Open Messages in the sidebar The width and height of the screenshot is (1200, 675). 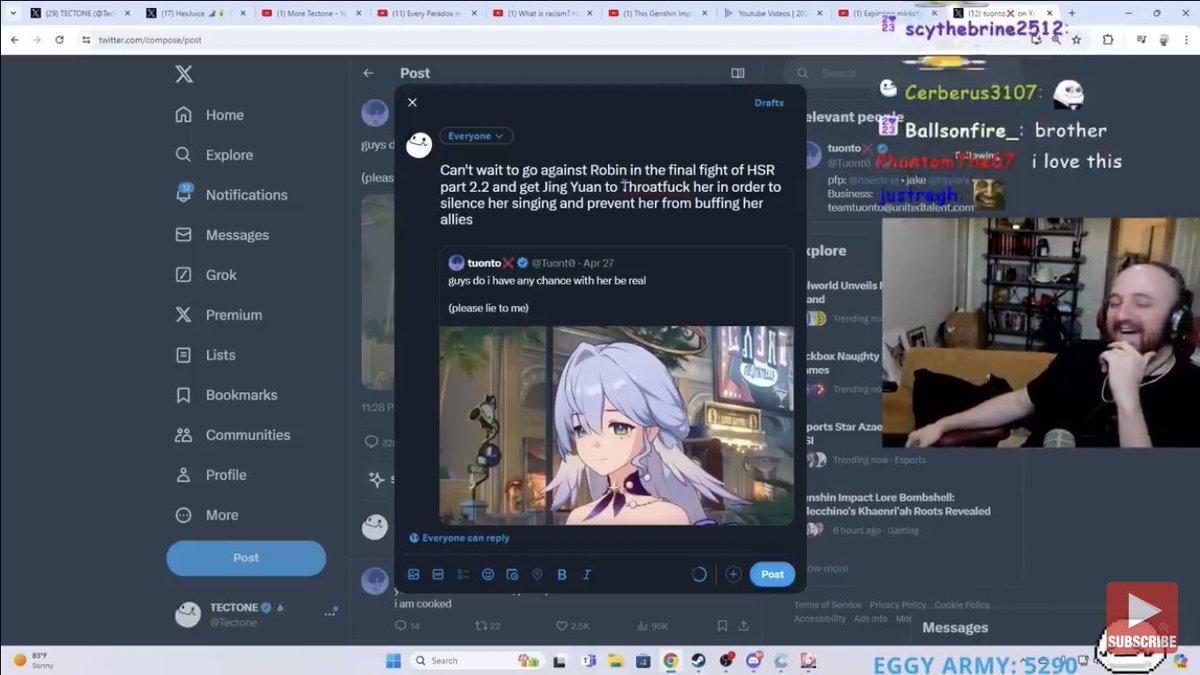[x=222, y=235]
